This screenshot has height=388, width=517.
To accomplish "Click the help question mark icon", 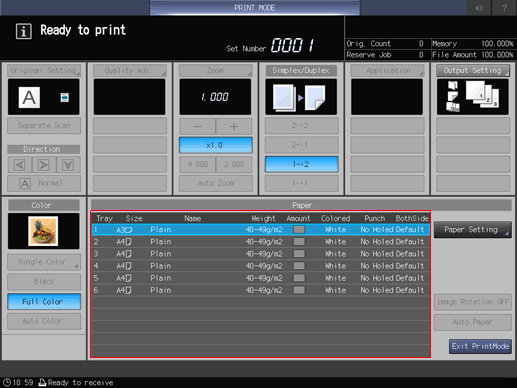I will point(504,8).
